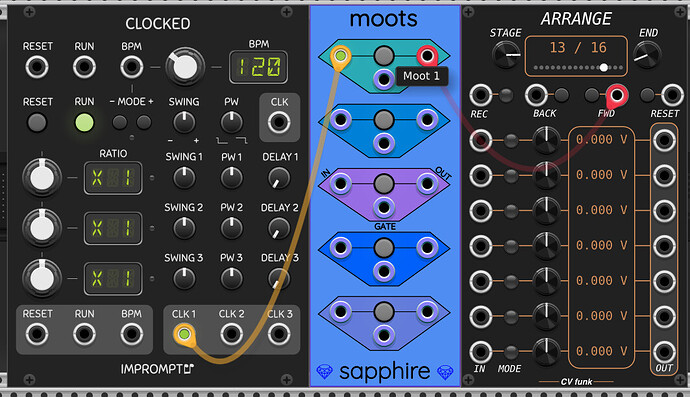Click the first row voltage knob on ARRANGE
This screenshot has width=690, height=397.
(546, 140)
